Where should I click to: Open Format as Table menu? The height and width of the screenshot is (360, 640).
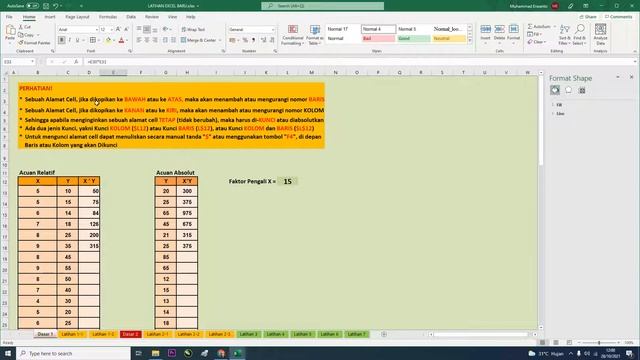tap(315, 35)
